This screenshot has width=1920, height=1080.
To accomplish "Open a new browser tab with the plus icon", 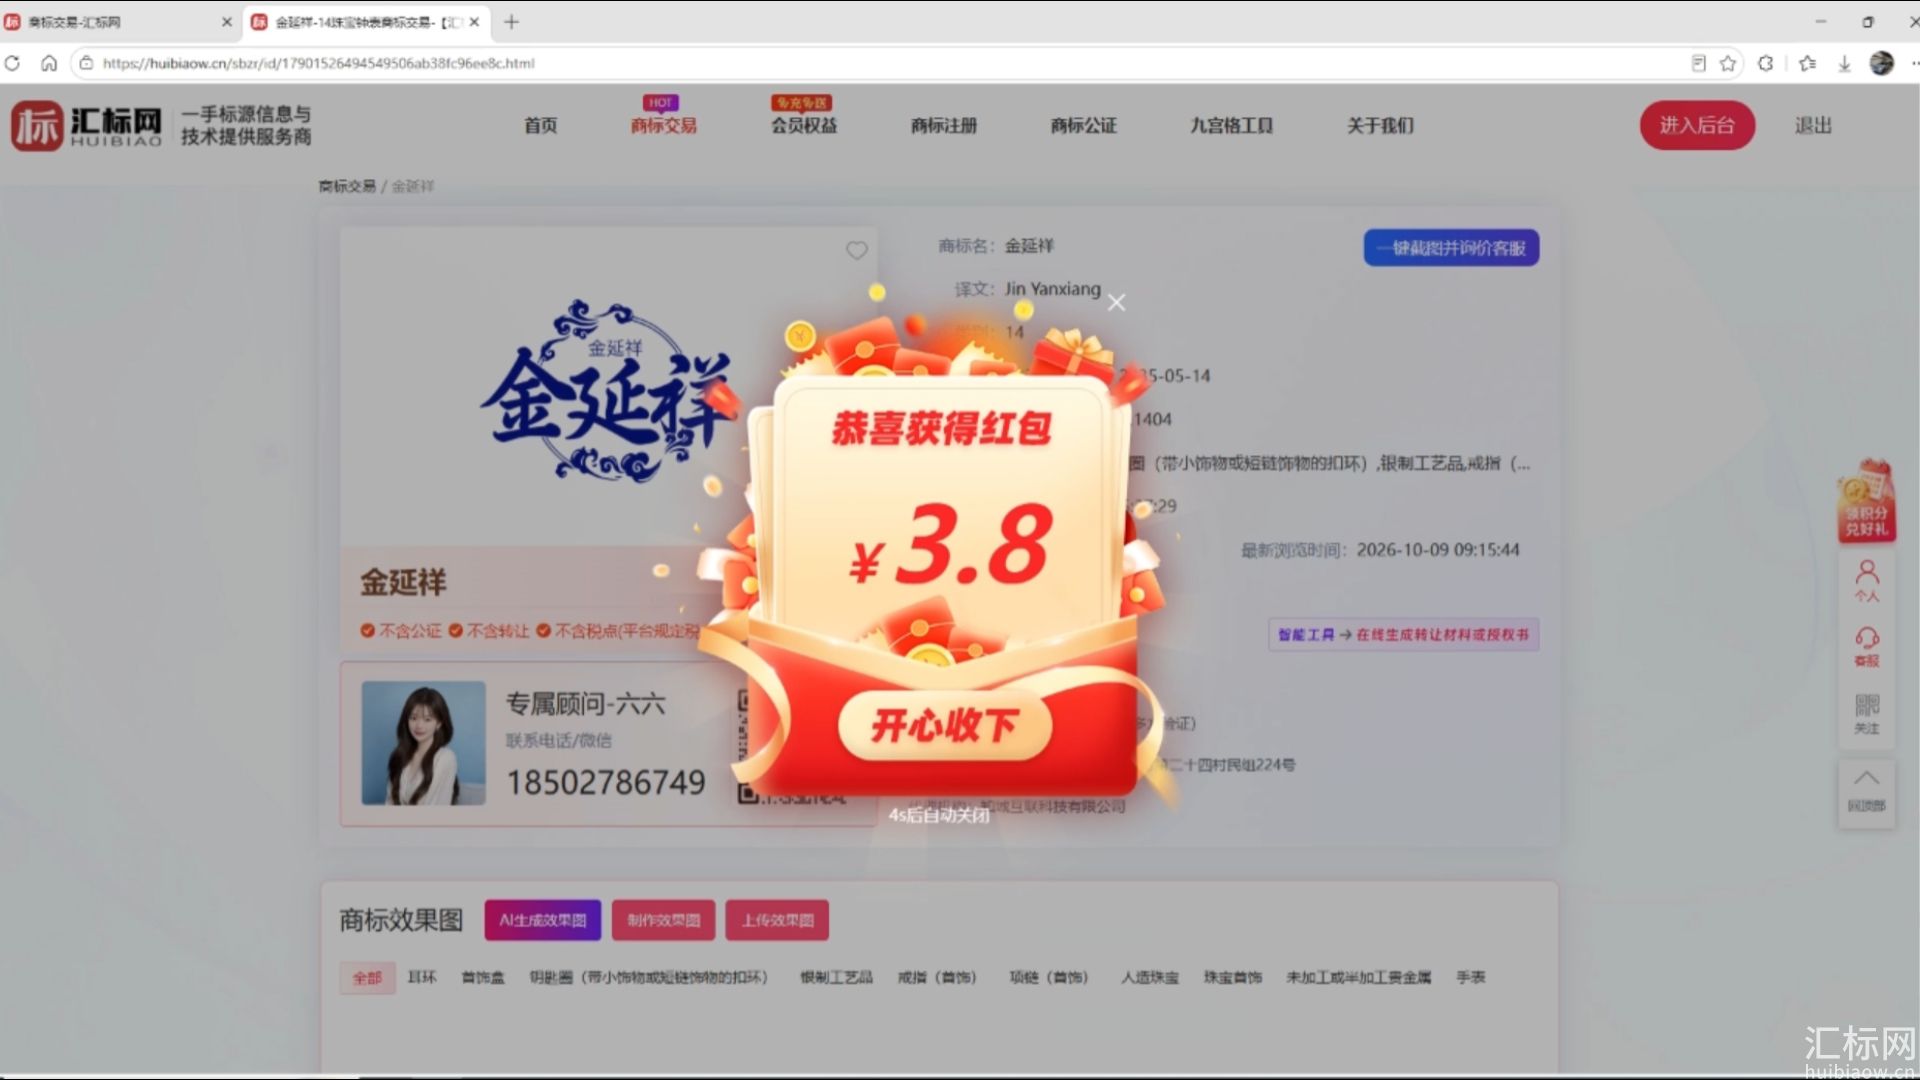I will [x=511, y=22].
